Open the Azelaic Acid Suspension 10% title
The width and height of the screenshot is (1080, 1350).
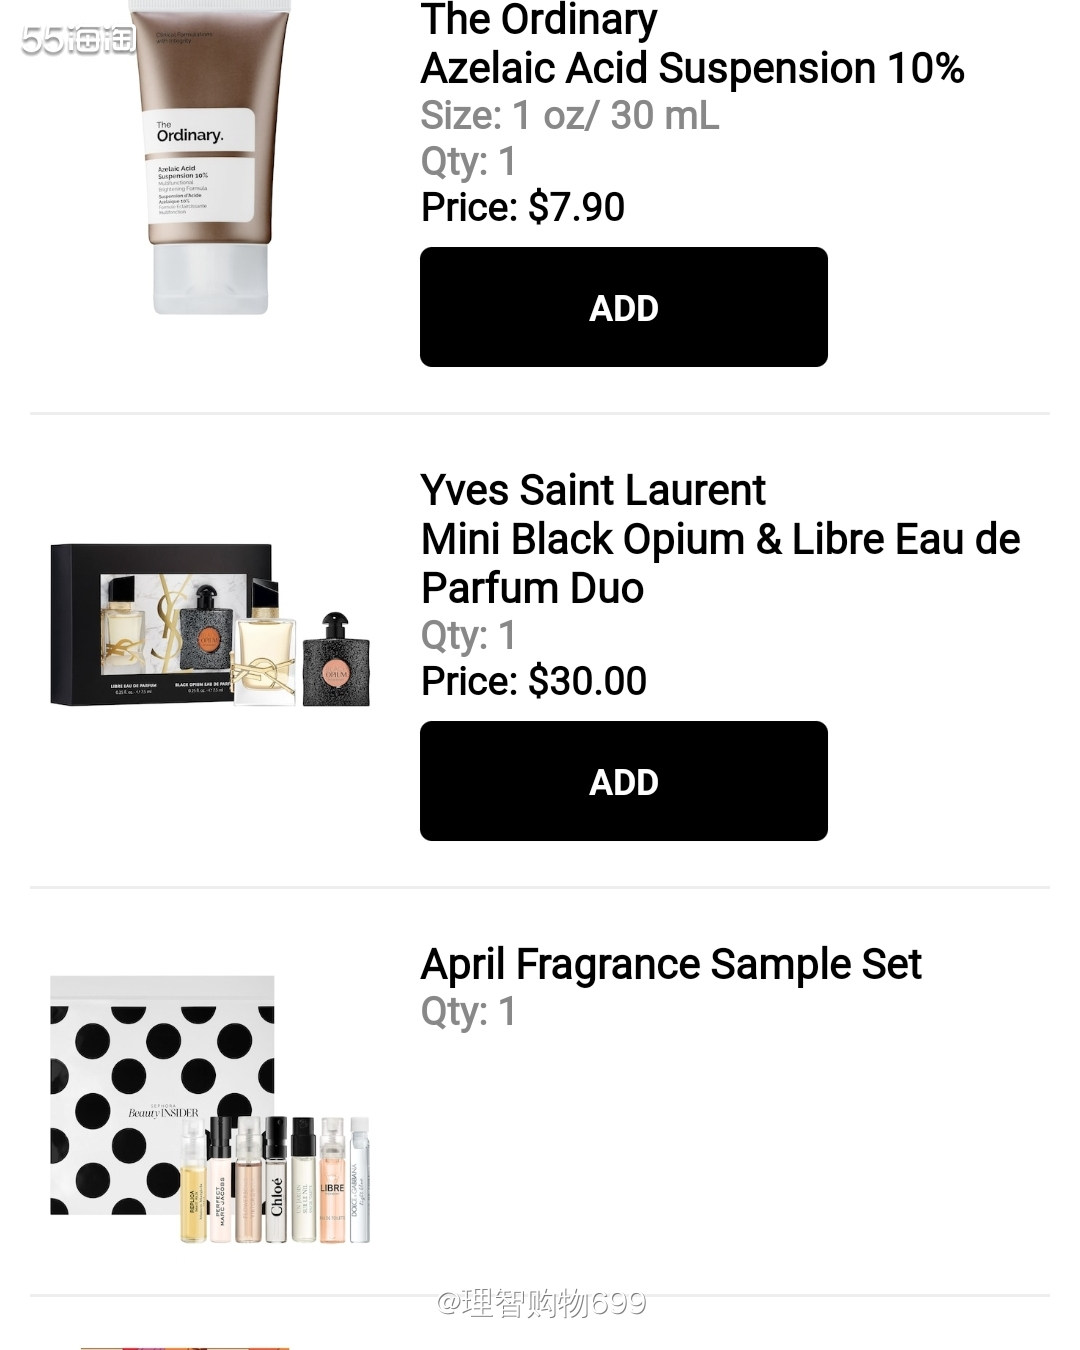pos(692,69)
